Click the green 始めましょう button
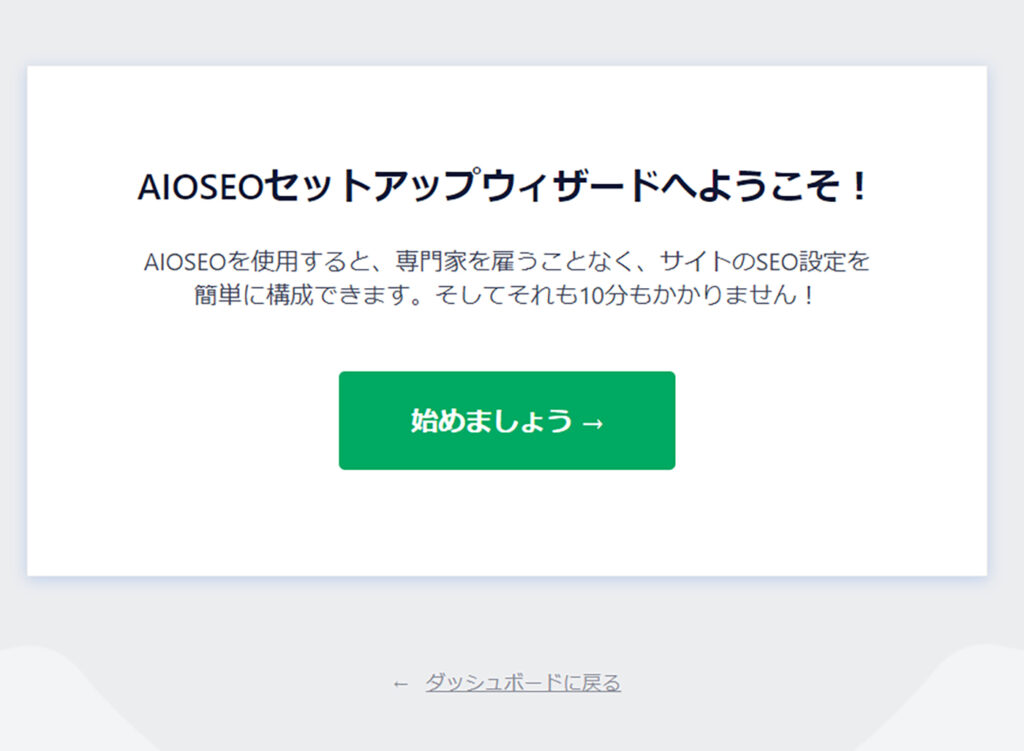This screenshot has width=1024, height=751. click(507, 421)
